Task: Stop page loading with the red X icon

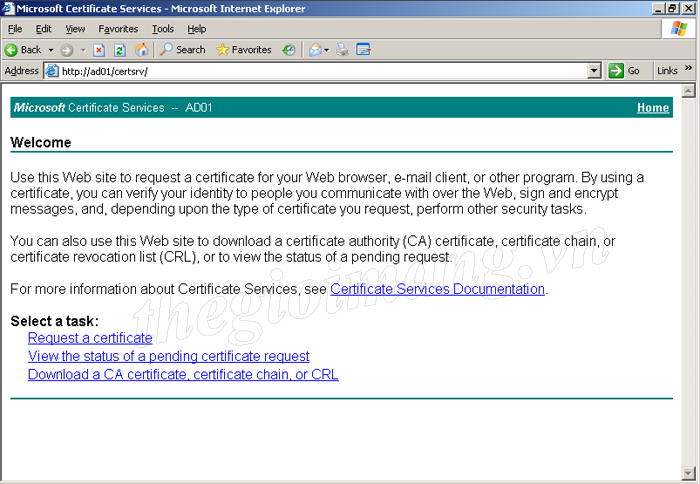Action: (99, 50)
